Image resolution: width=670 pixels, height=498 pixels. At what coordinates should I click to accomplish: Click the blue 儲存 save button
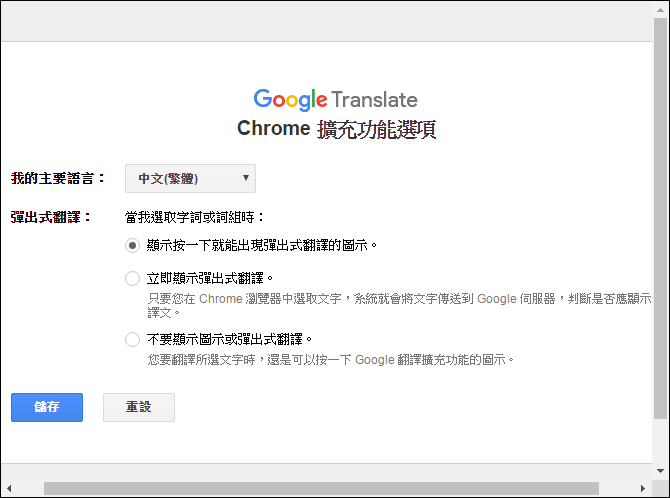[47, 407]
